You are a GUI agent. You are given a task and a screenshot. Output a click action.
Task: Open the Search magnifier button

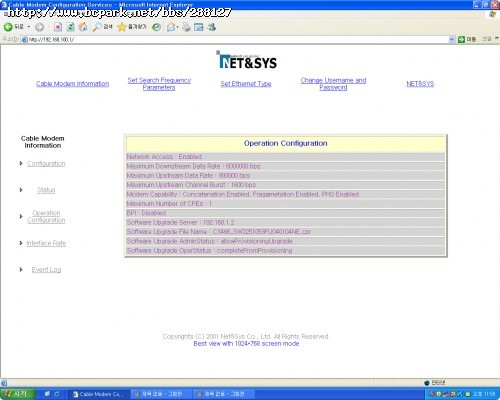103,27
